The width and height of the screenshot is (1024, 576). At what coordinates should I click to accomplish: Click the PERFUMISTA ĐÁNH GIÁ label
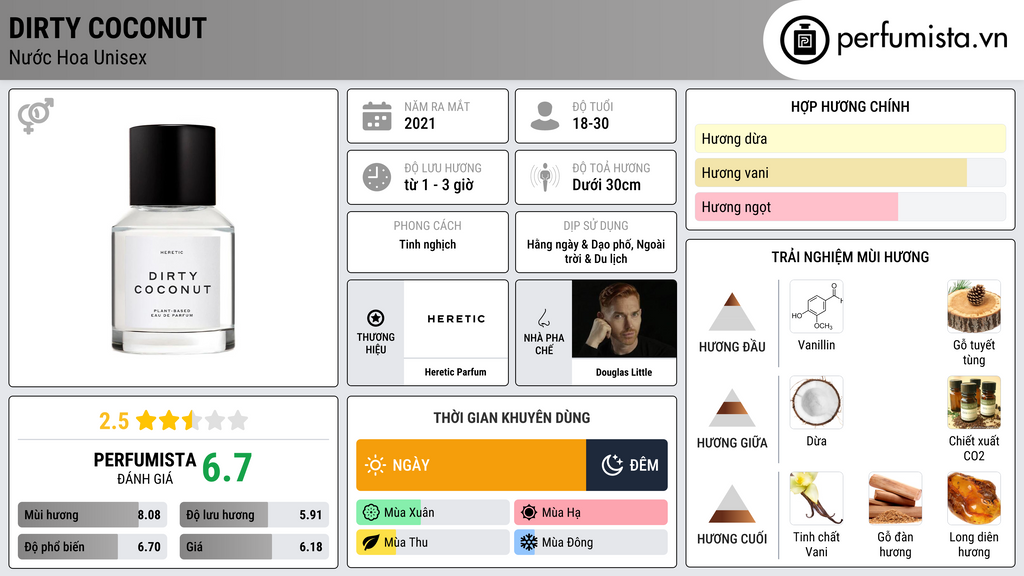click(x=144, y=468)
